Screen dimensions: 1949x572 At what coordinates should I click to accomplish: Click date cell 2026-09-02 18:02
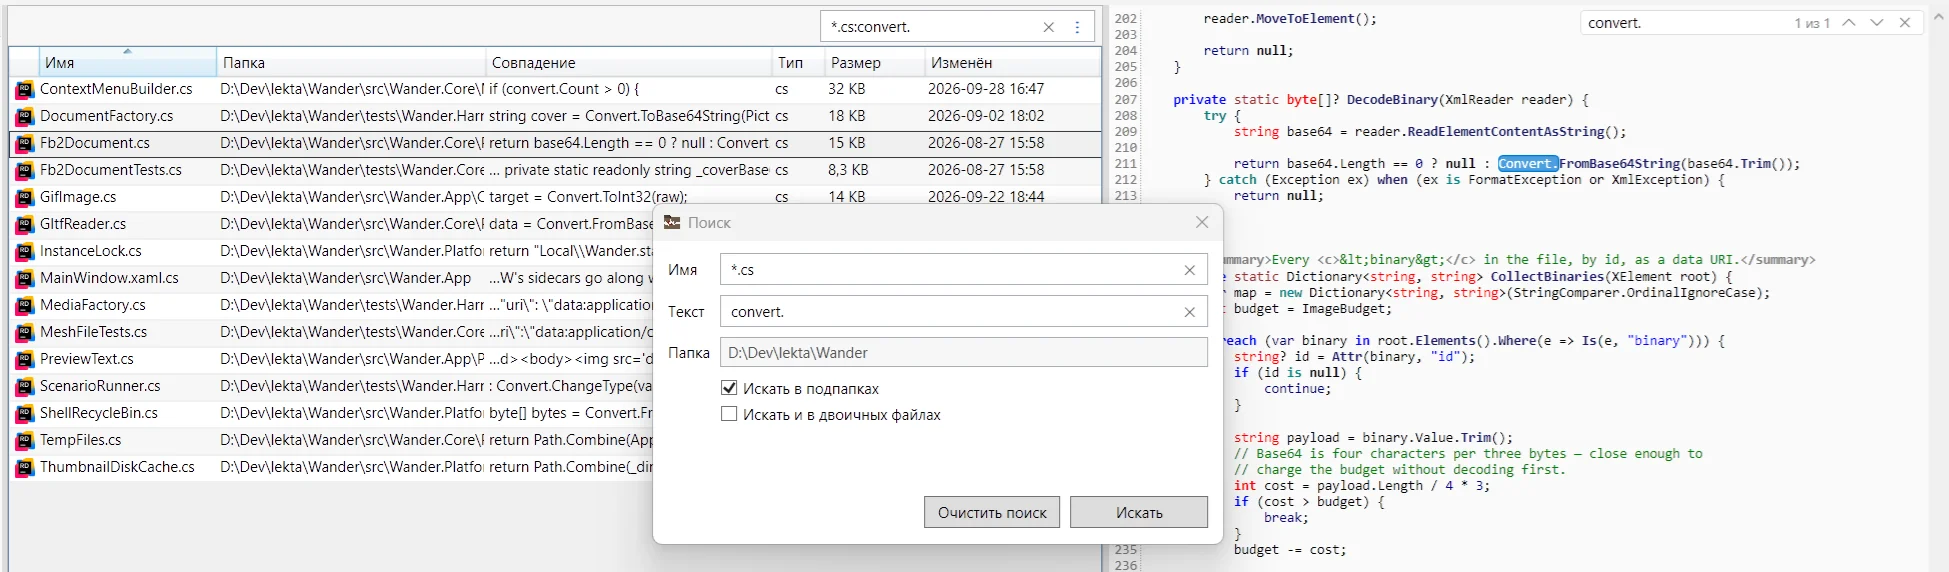click(986, 116)
